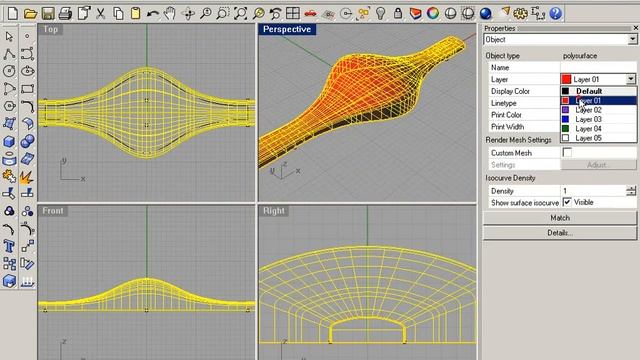The width and height of the screenshot is (640, 360).
Task: Select the Polygon tool in sidebar
Action: click(9, 106)
